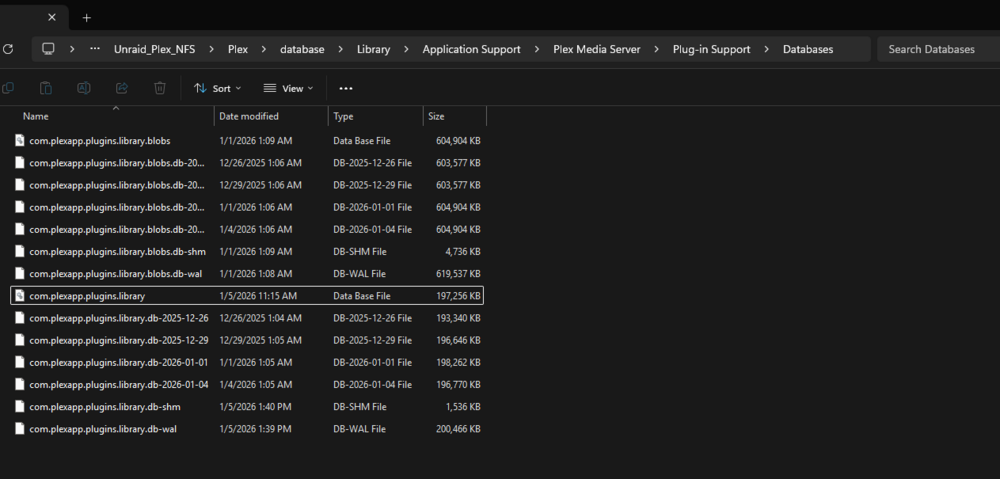Click the This PC monitor icon in address bar
This screenshot has width=1000, height=479.
(48, 49)
